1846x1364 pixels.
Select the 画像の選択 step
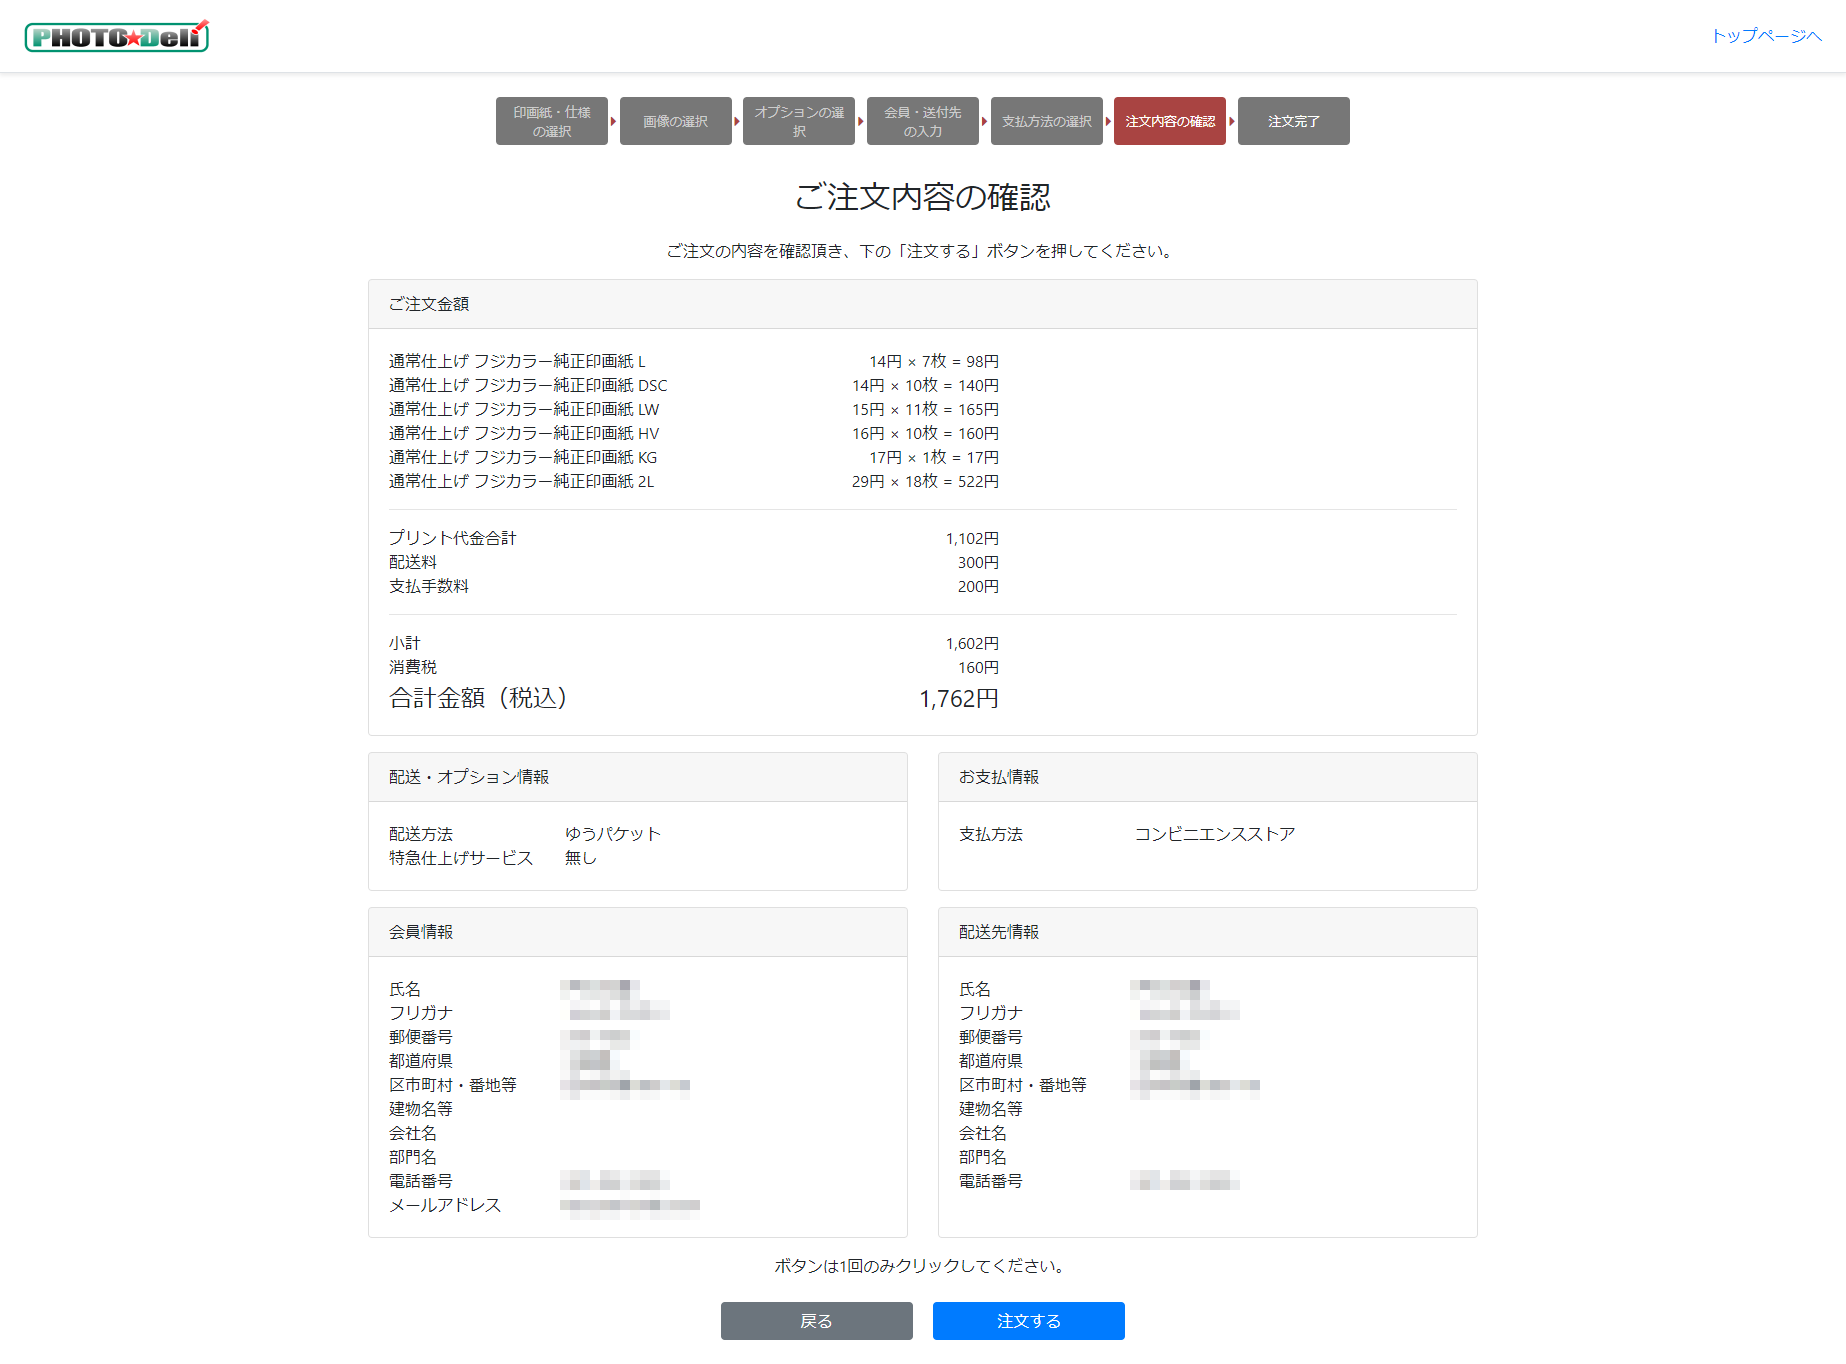click(x=675, y=121)
